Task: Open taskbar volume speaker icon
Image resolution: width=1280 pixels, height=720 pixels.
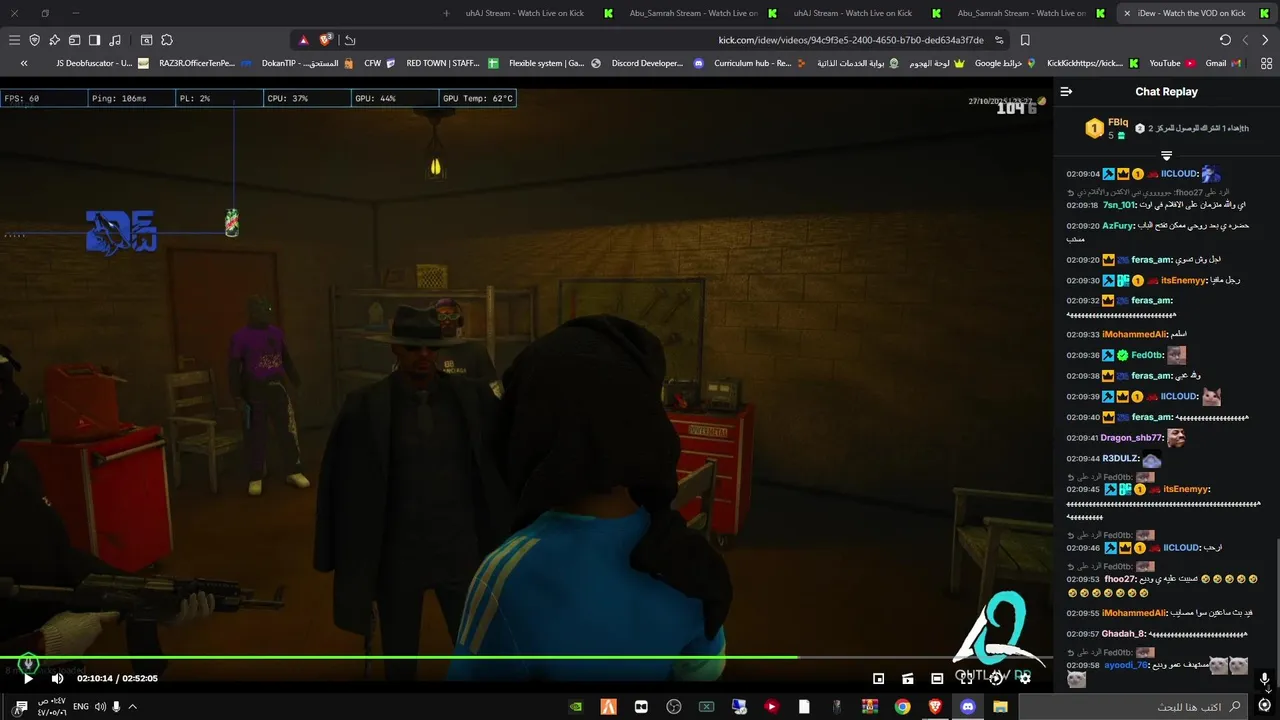Action: 100,707
